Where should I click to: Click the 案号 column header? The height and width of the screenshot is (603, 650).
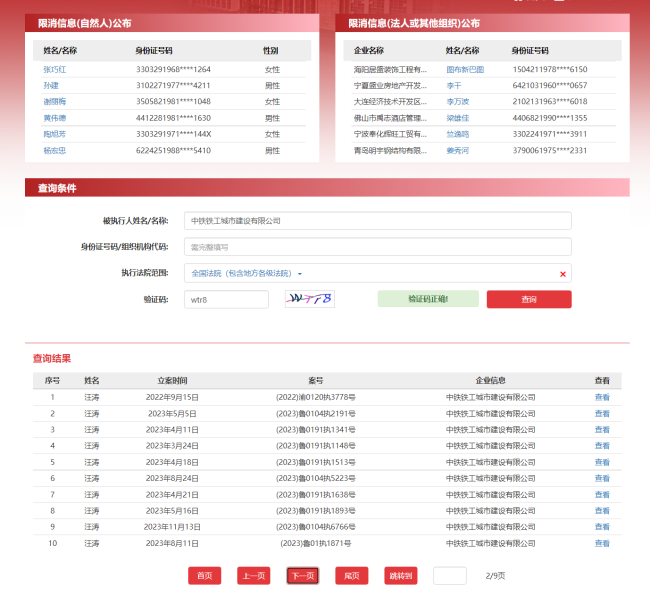tap(316, 380)
